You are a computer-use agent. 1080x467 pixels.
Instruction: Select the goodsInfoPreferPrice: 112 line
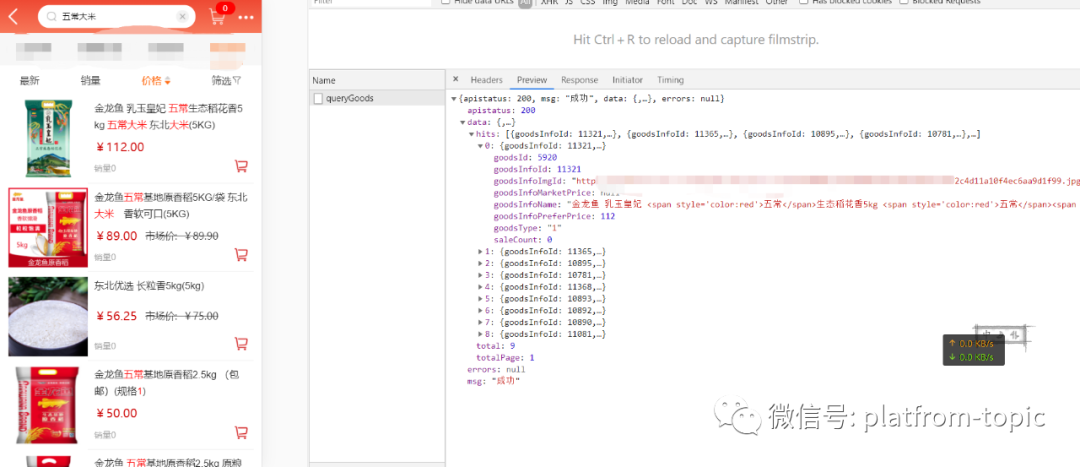pos(554,216)
